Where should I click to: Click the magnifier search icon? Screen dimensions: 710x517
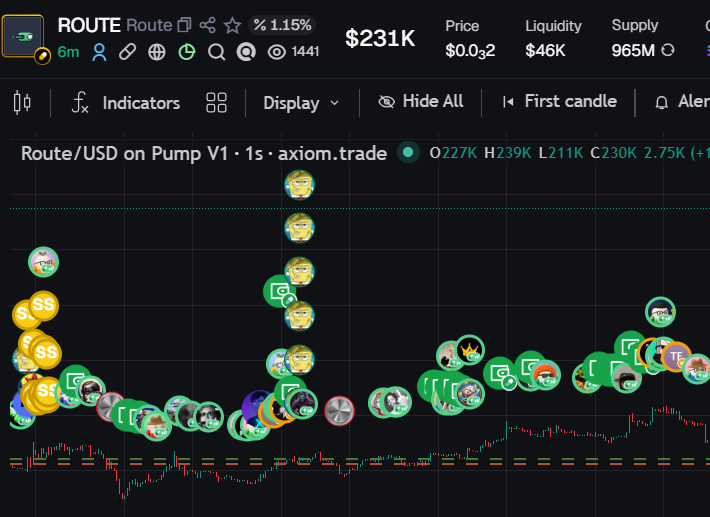(x=216, y=52)
